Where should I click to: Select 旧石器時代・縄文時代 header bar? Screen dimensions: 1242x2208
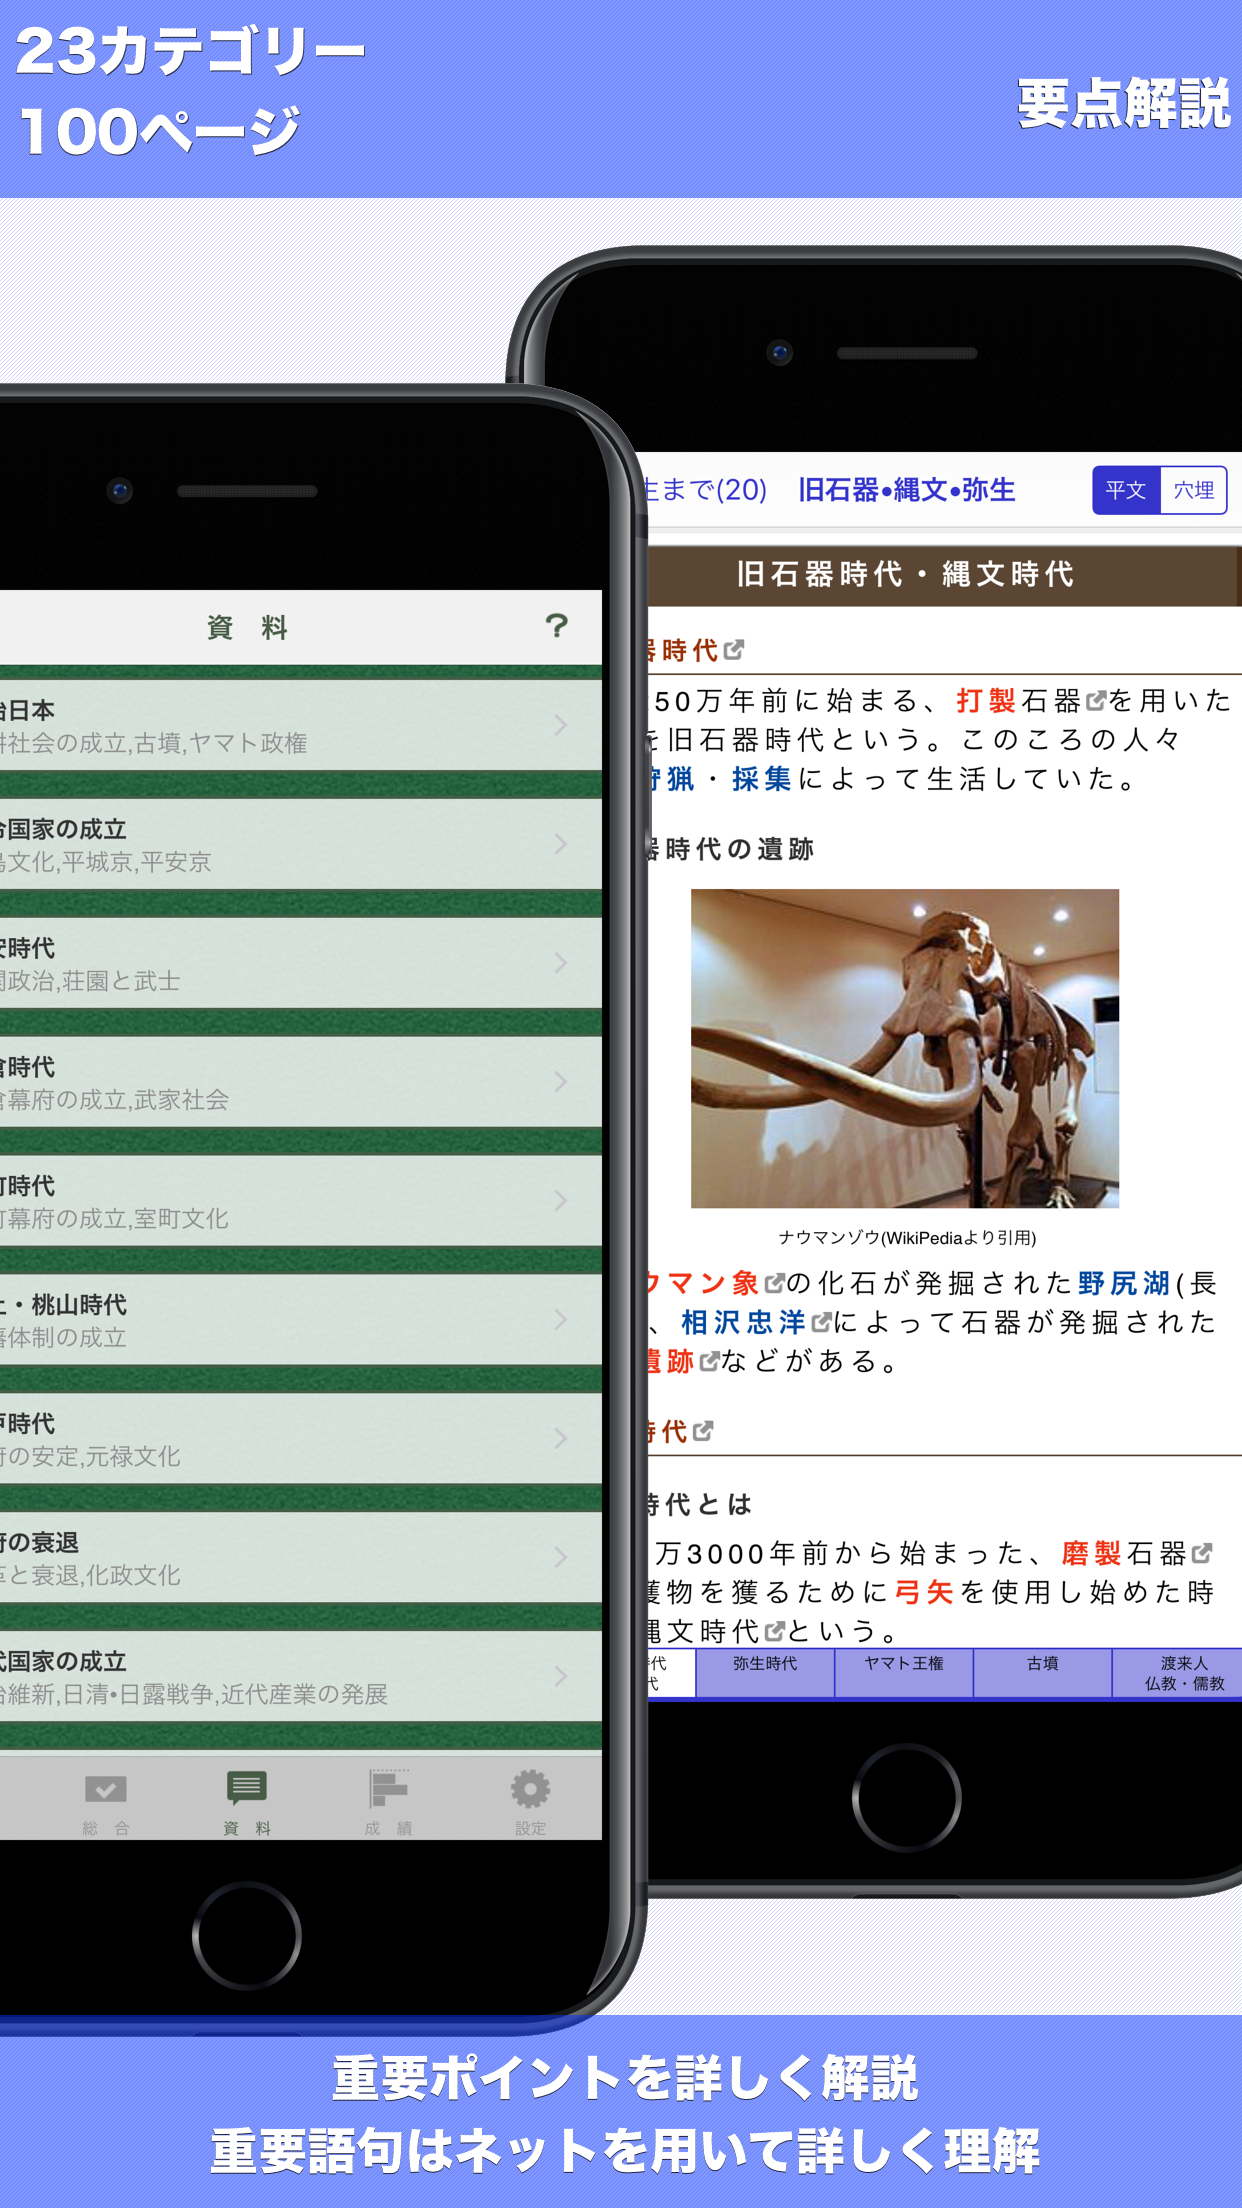point(944,575)
